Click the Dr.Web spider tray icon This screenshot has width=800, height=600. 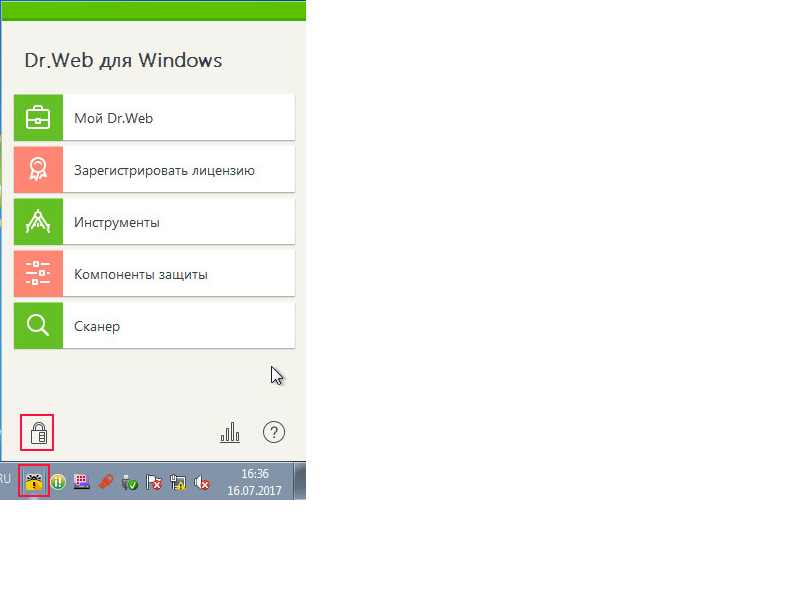[34, 481]
